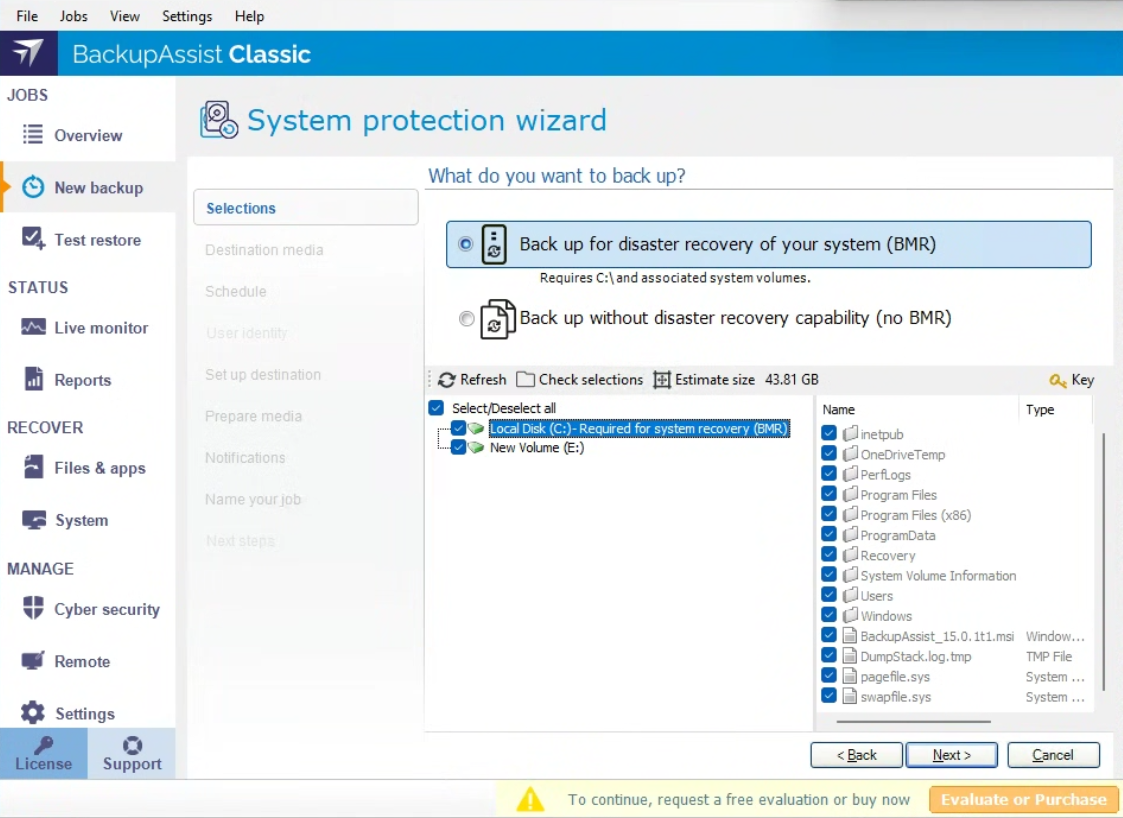Open the Settings menu in menu bar
The height and width of the screenshot is (818, 1123).
coord(187,16)
